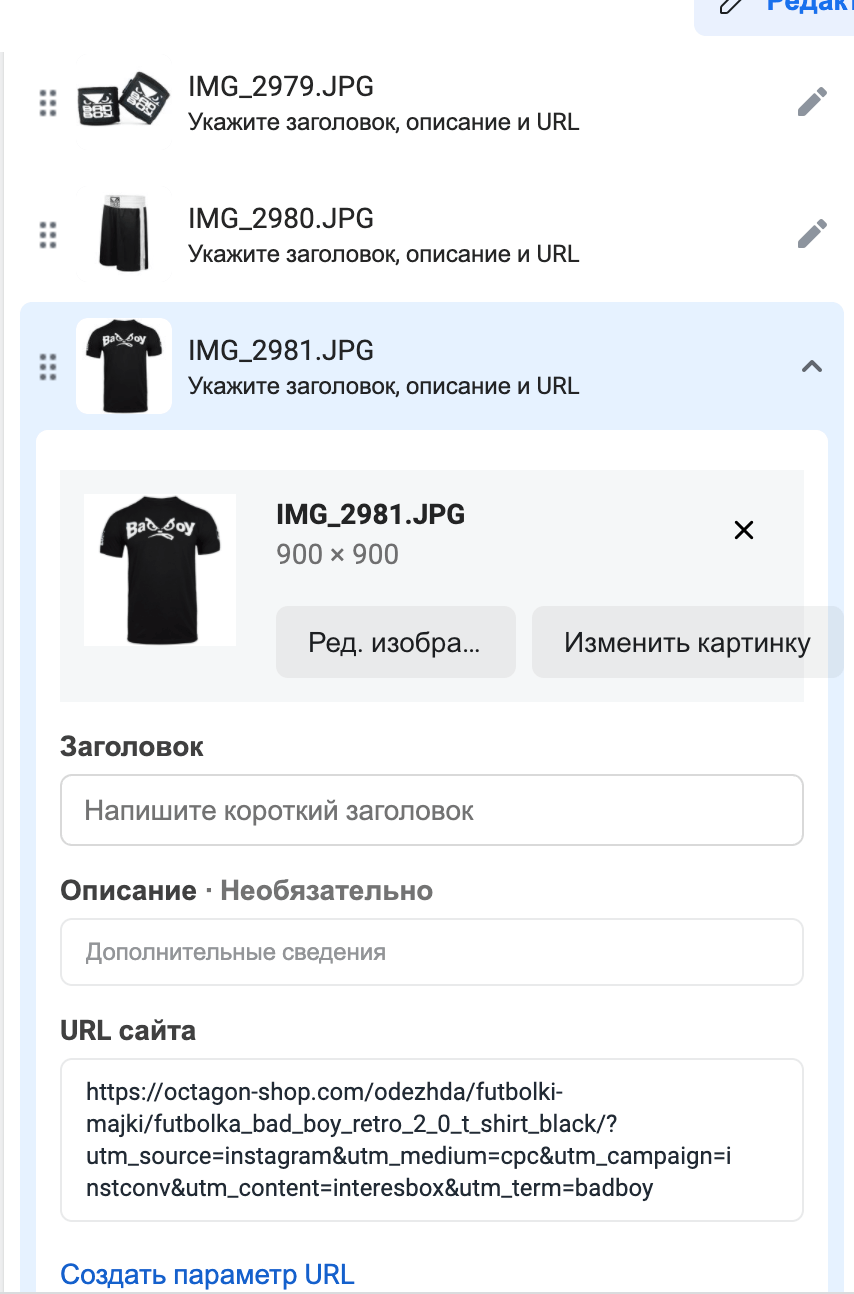This screenshot has width=854, height=1294.
Task: Click the "Редактировать" button at top right
Action: point(780,10)
